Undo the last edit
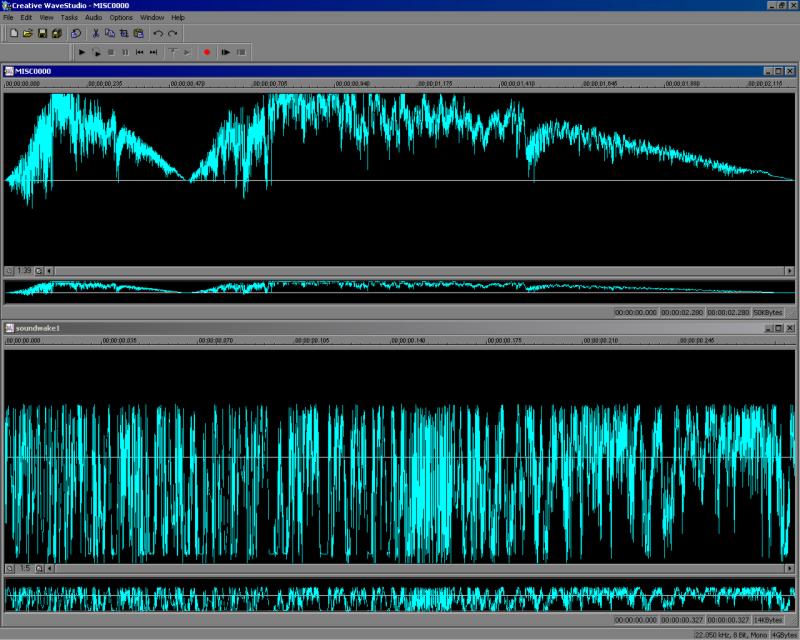This screenshot has height=640, width=800. (x=158, y=34)
